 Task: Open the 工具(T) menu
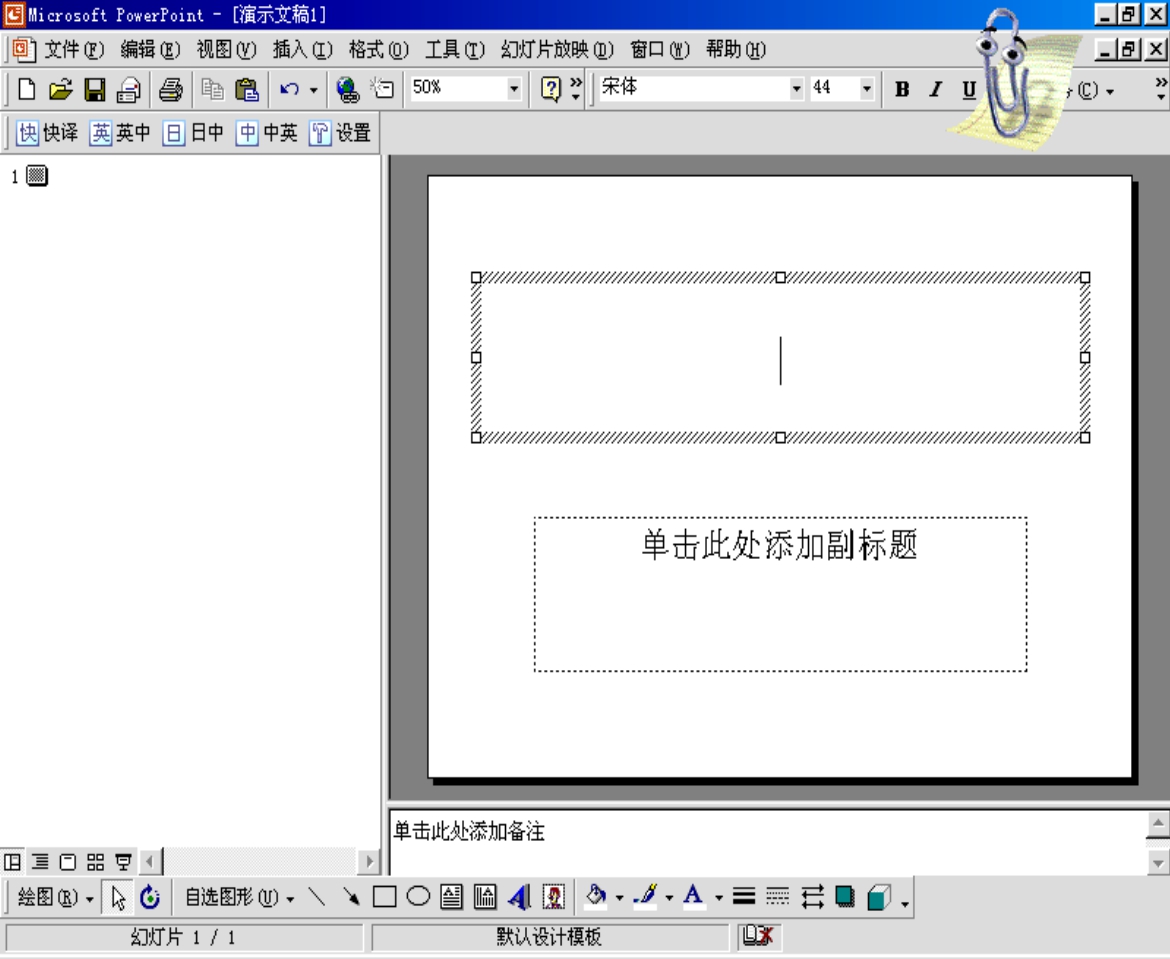(x=454, y=50)
